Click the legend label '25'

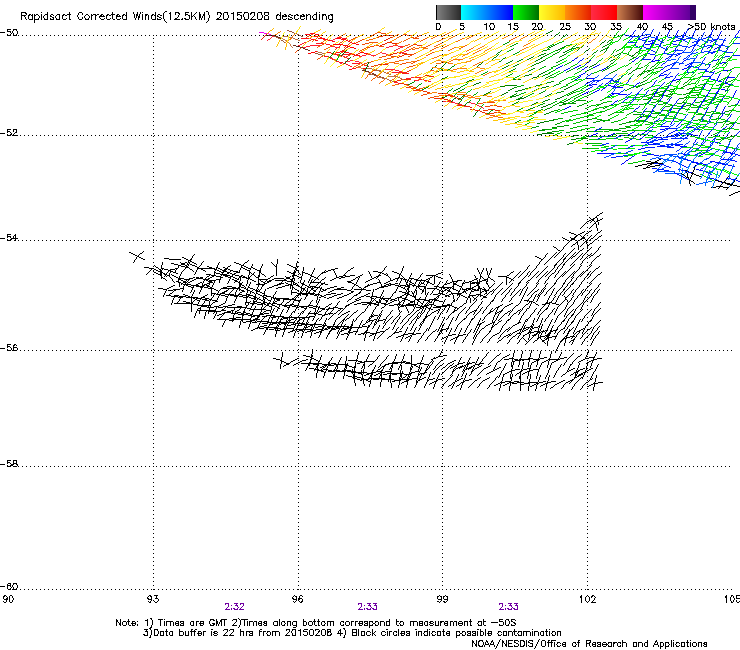(565, 27)
